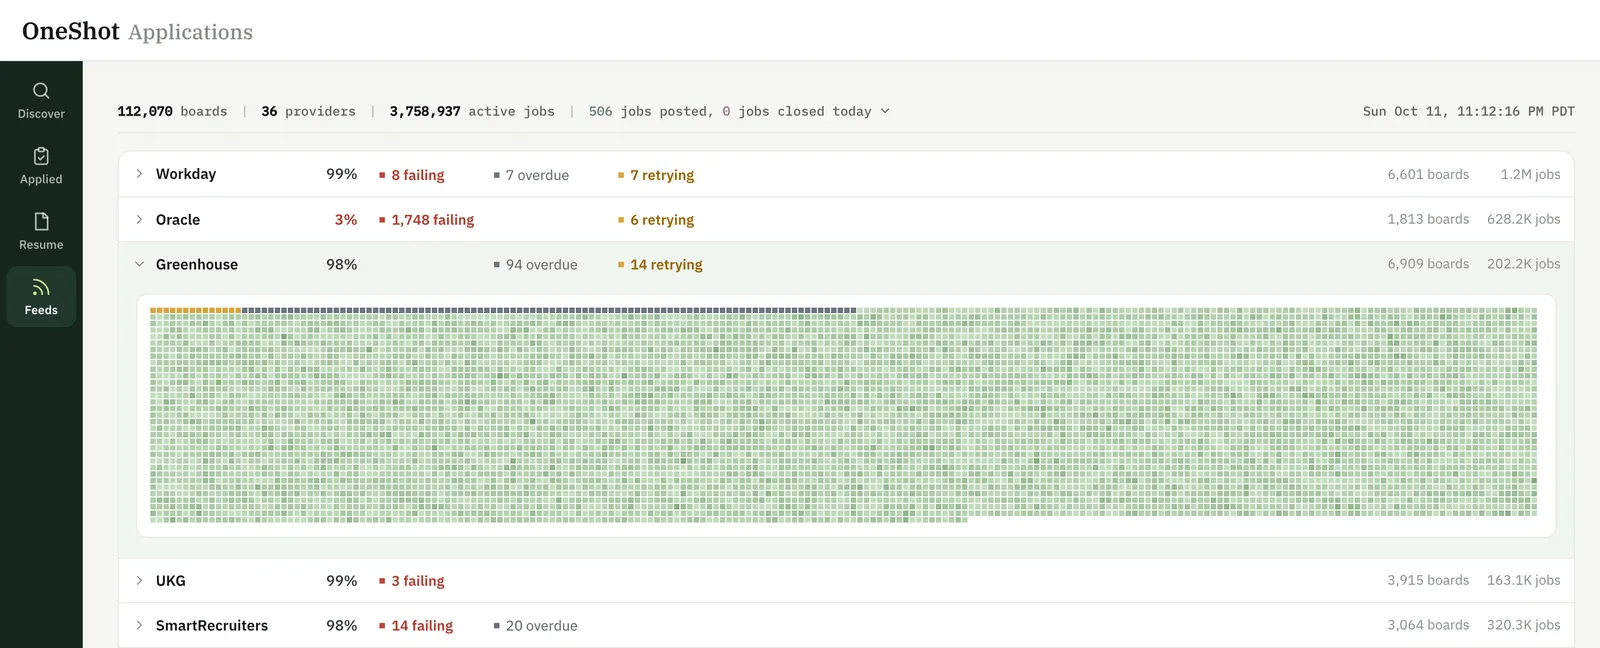
Task: Click SmartRecruiters' "3,064 boards" value
Action: point(1428,625)
